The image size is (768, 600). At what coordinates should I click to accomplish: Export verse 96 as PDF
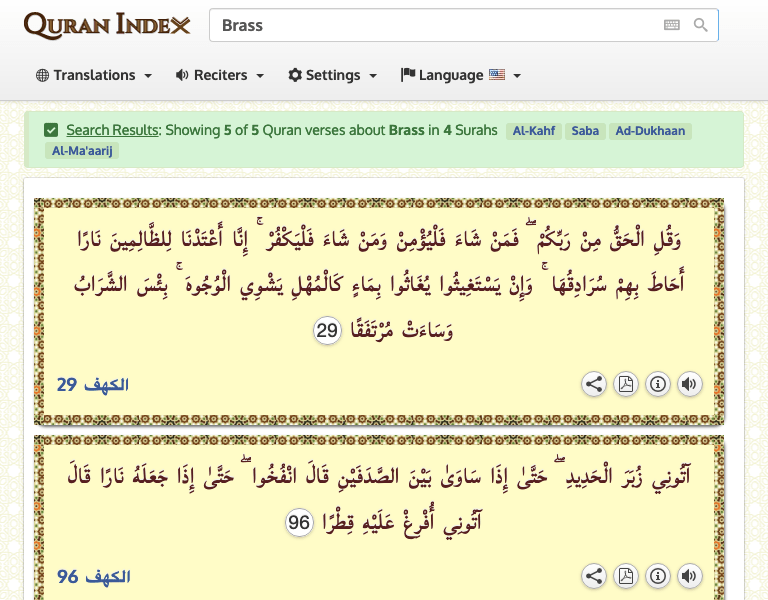(x=625, y=576)
